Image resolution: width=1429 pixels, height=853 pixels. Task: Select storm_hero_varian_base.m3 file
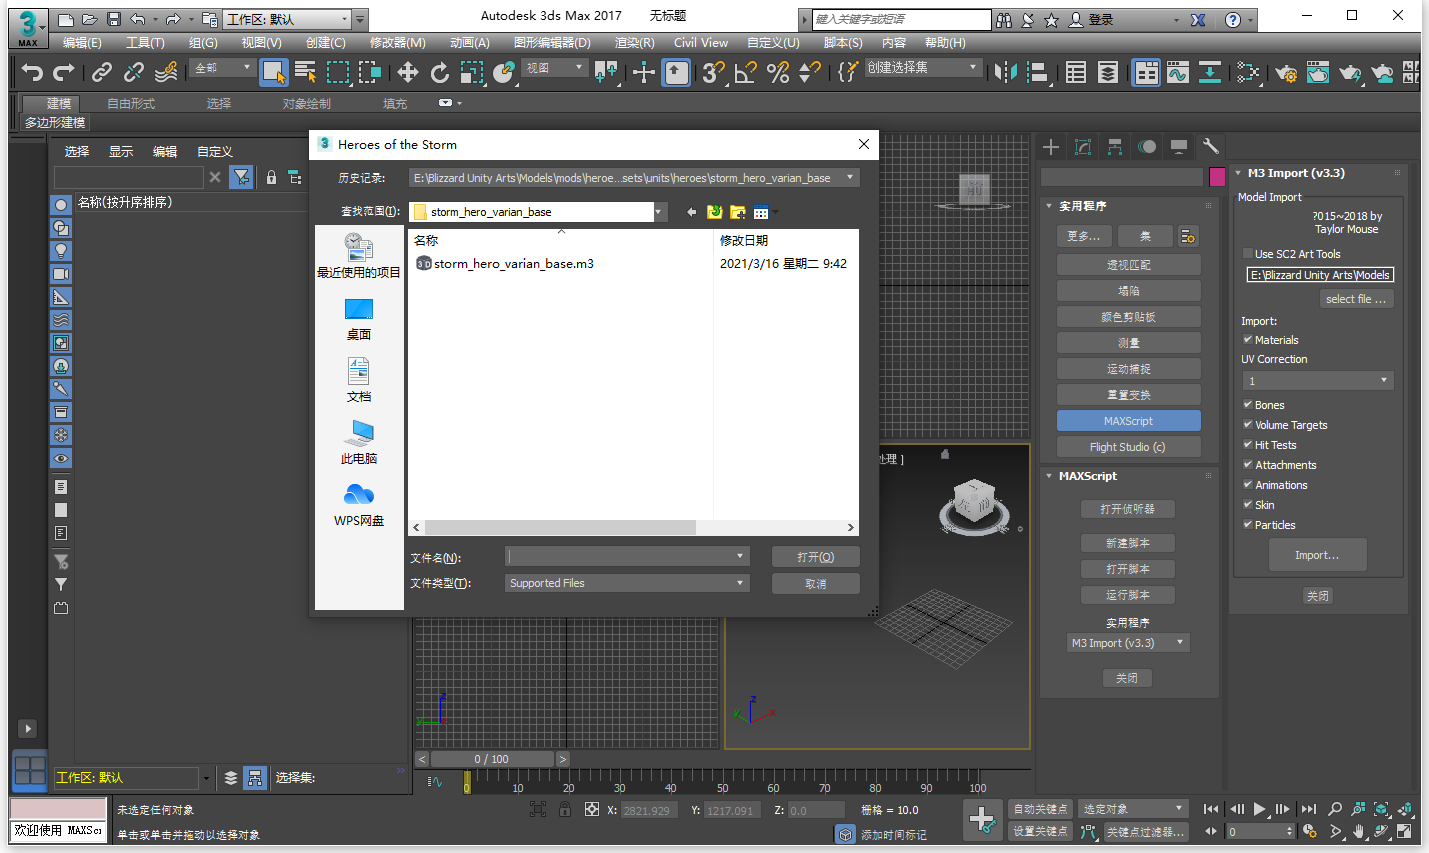(x=505, y=264)
